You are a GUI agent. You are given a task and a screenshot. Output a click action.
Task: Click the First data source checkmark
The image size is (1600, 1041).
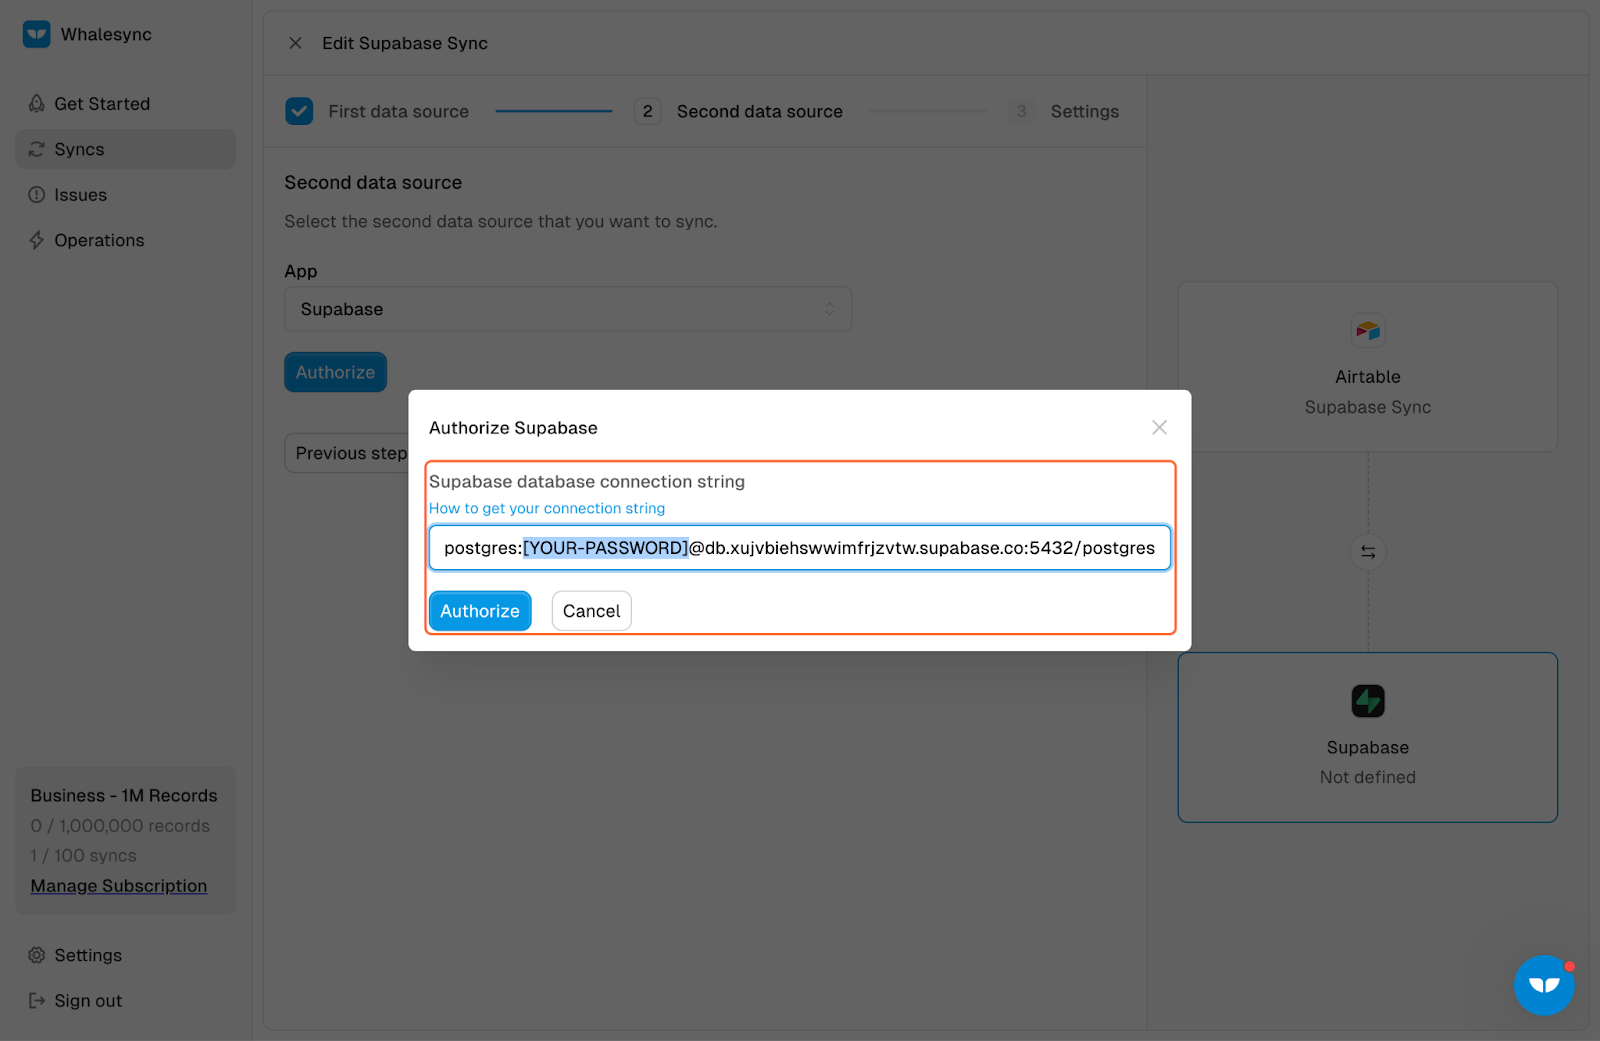pos(299,111)
